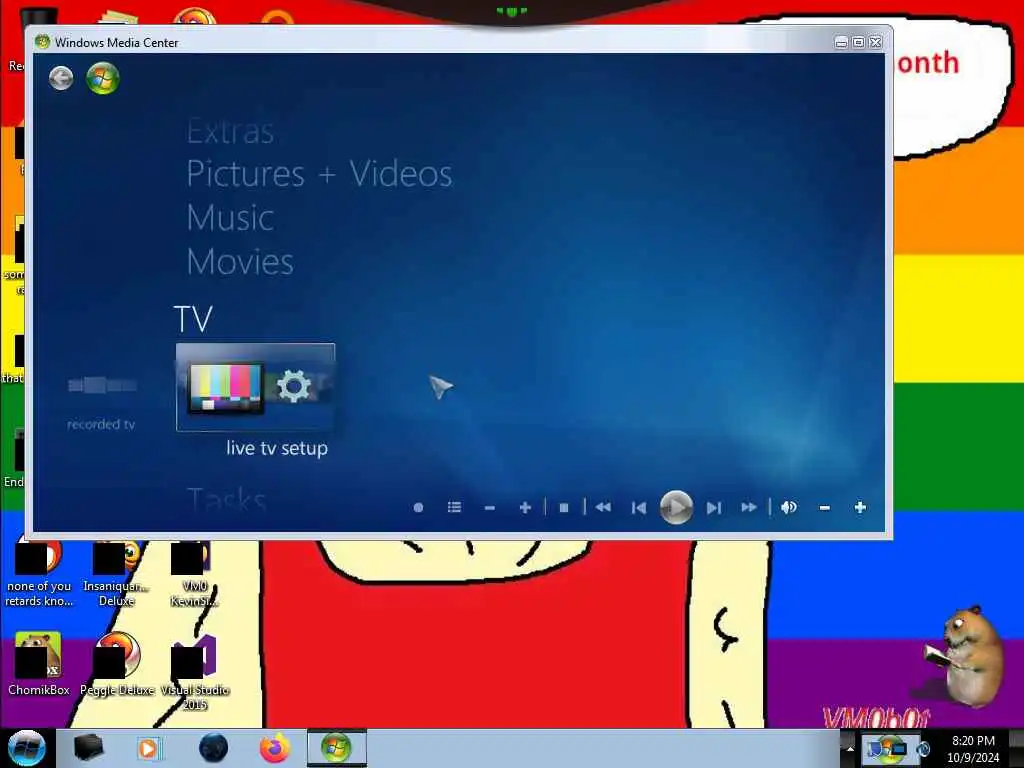Launch Windows Media Player from taskbar
This screenshot has height=768, width=1024.
tap(148, 748)
